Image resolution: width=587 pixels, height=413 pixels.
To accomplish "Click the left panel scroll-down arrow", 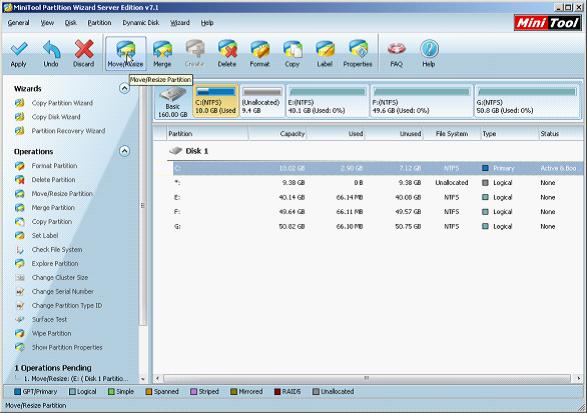I will [x=143, y=379].
